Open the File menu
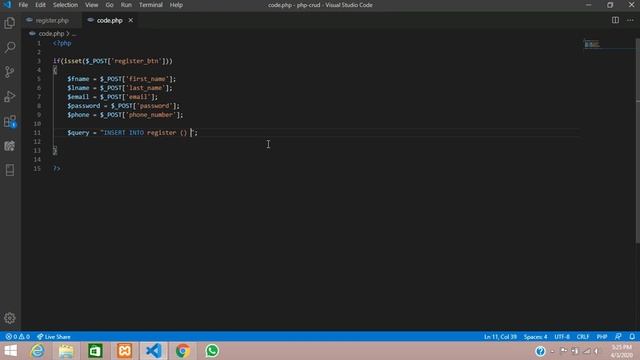This screenshot has height=360, width=640. 23,5
